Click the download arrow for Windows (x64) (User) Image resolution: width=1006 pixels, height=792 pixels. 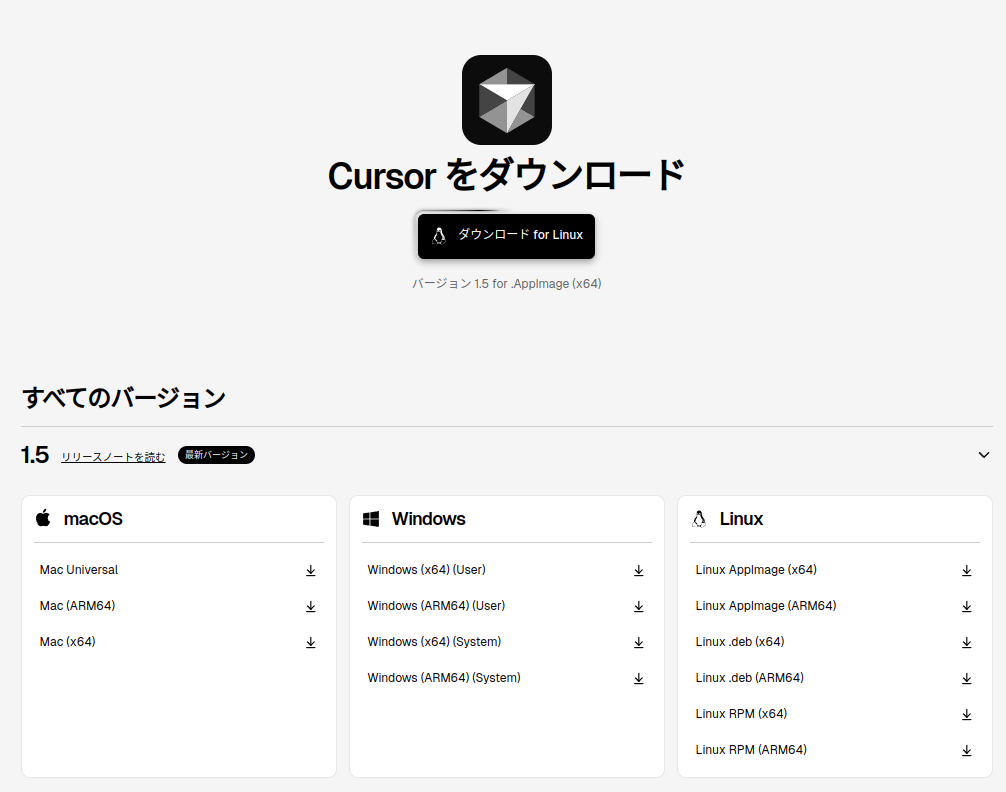pyautogui.click(x=638, y=570)
